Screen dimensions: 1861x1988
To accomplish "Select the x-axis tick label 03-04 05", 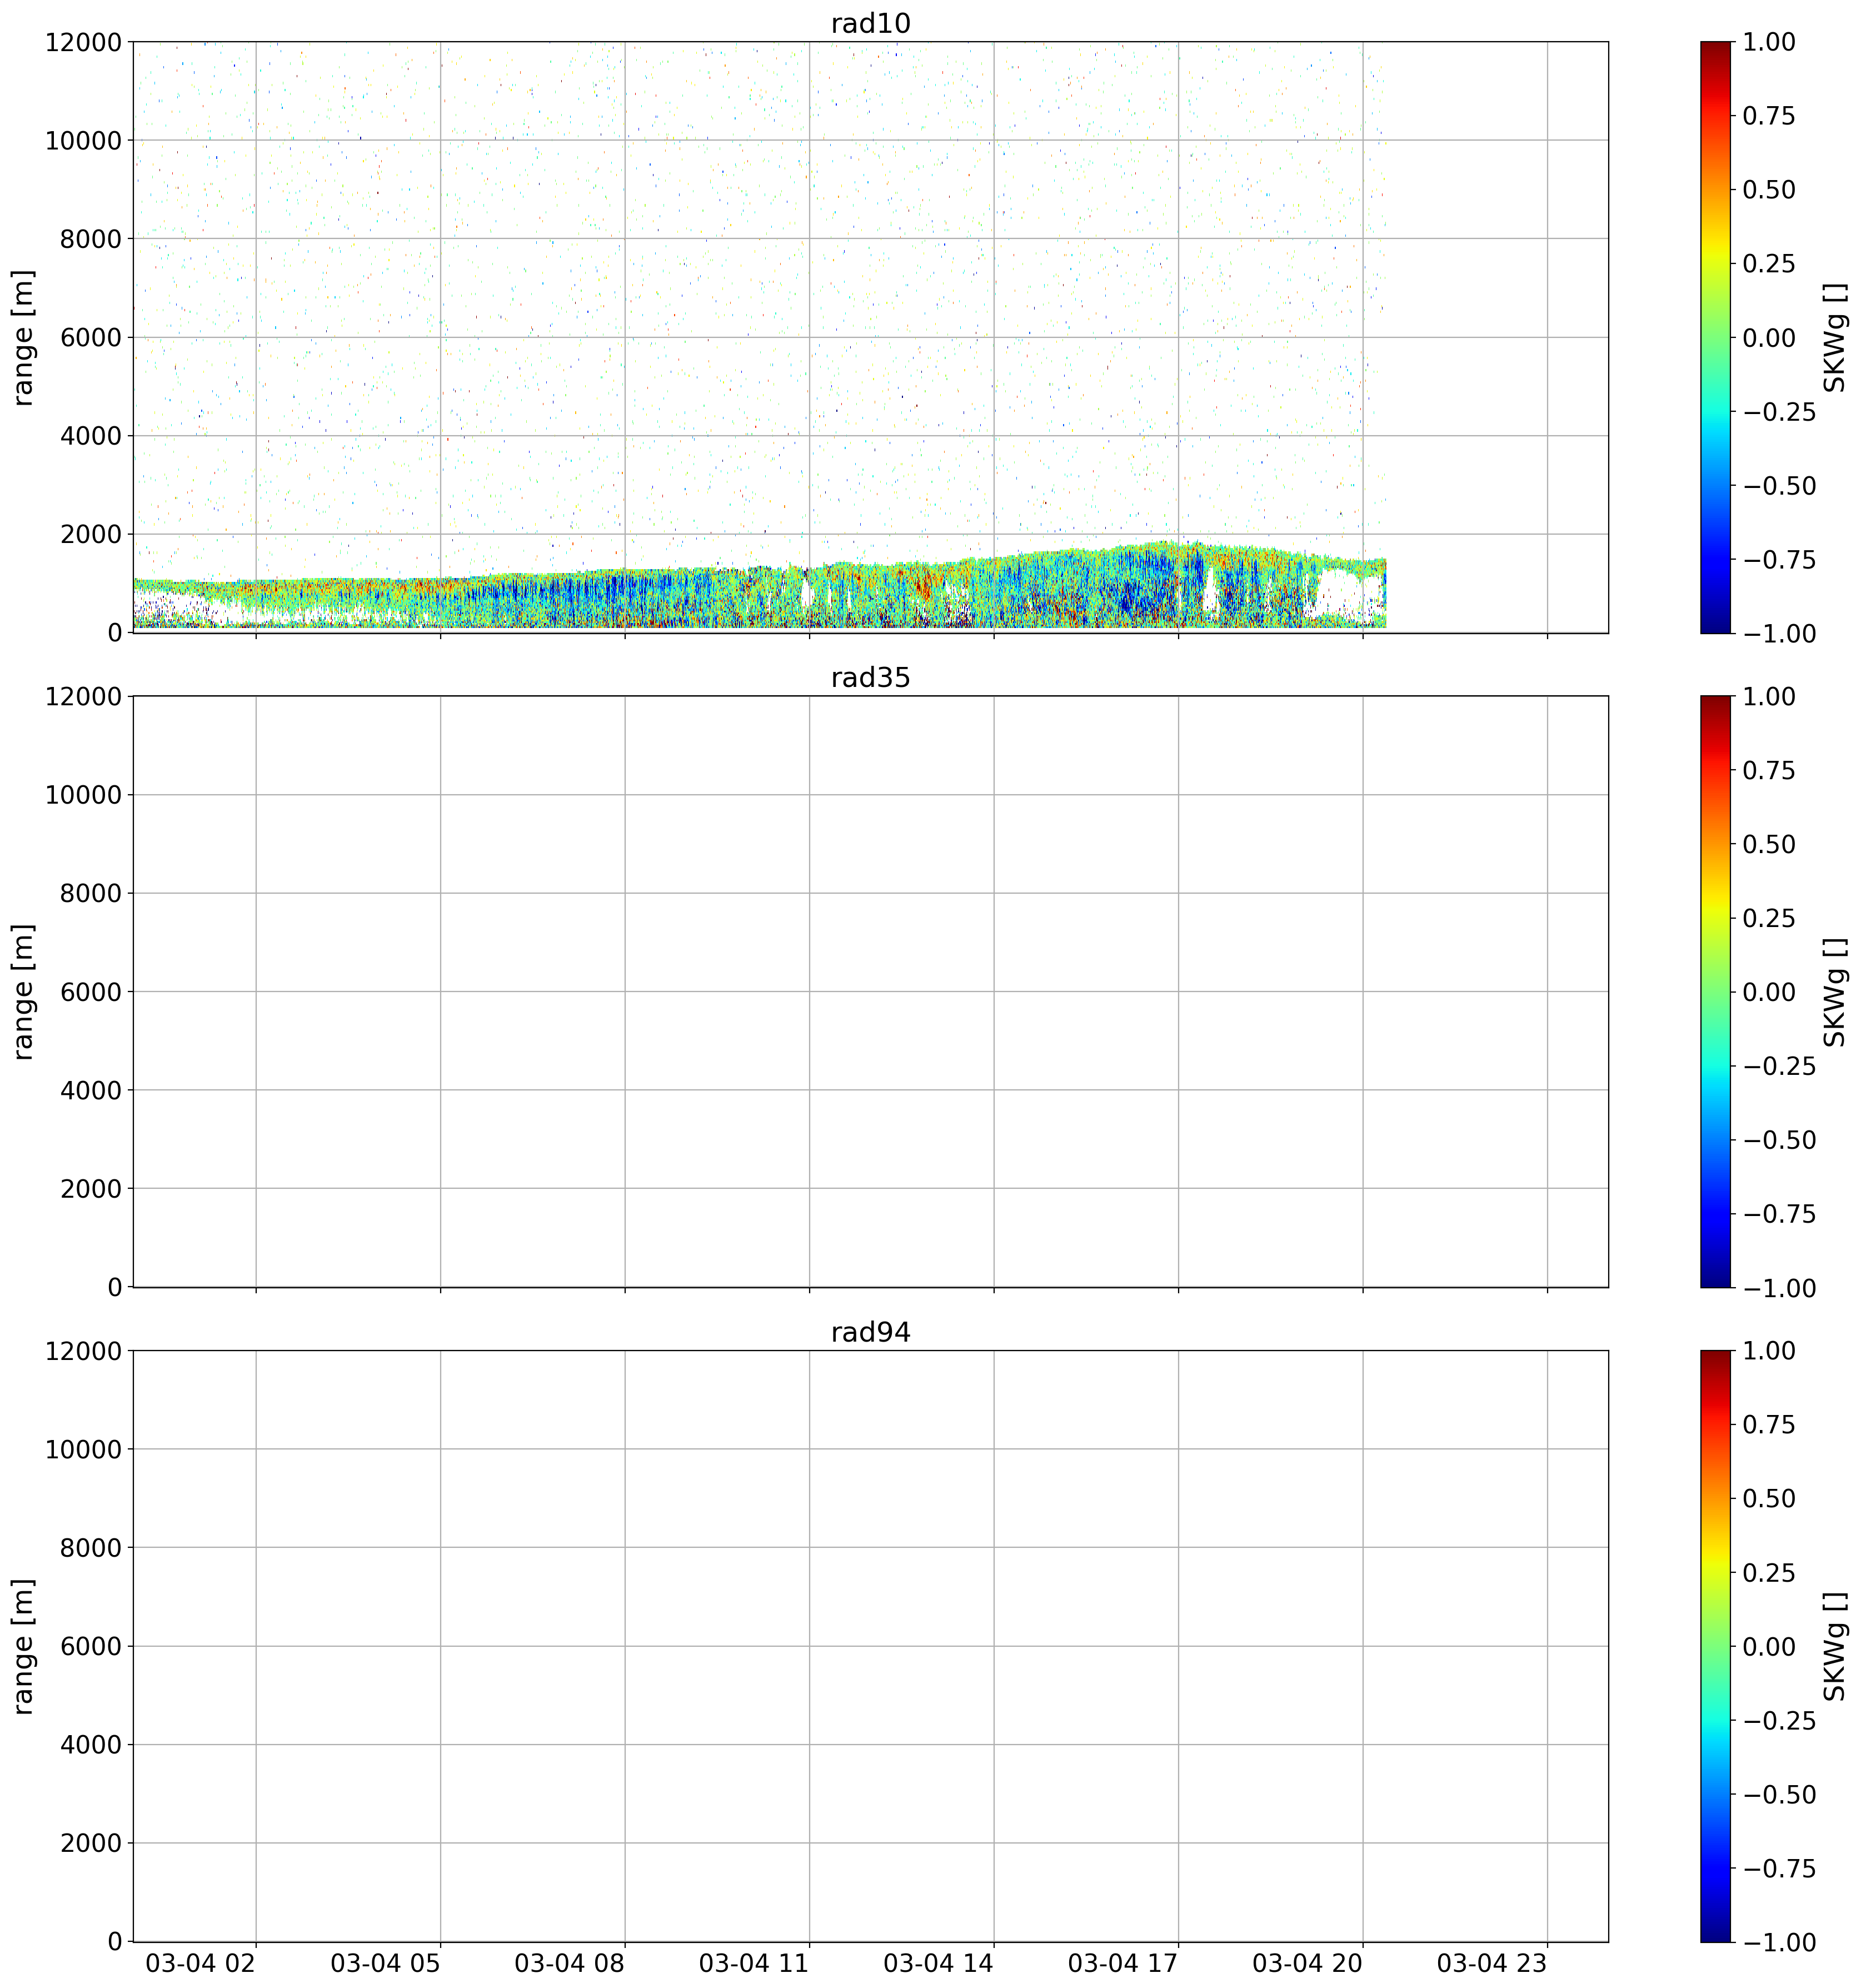I will (x=385, y=1964).
